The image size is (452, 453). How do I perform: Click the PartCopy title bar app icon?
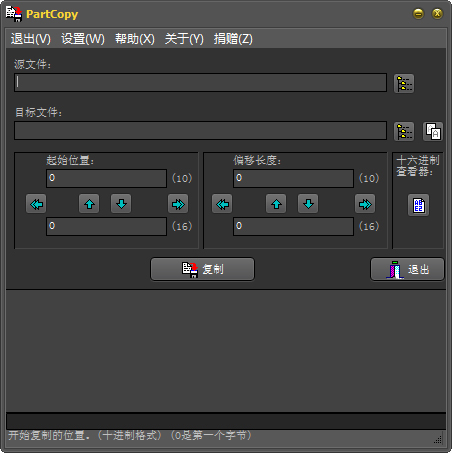(14, 14)
